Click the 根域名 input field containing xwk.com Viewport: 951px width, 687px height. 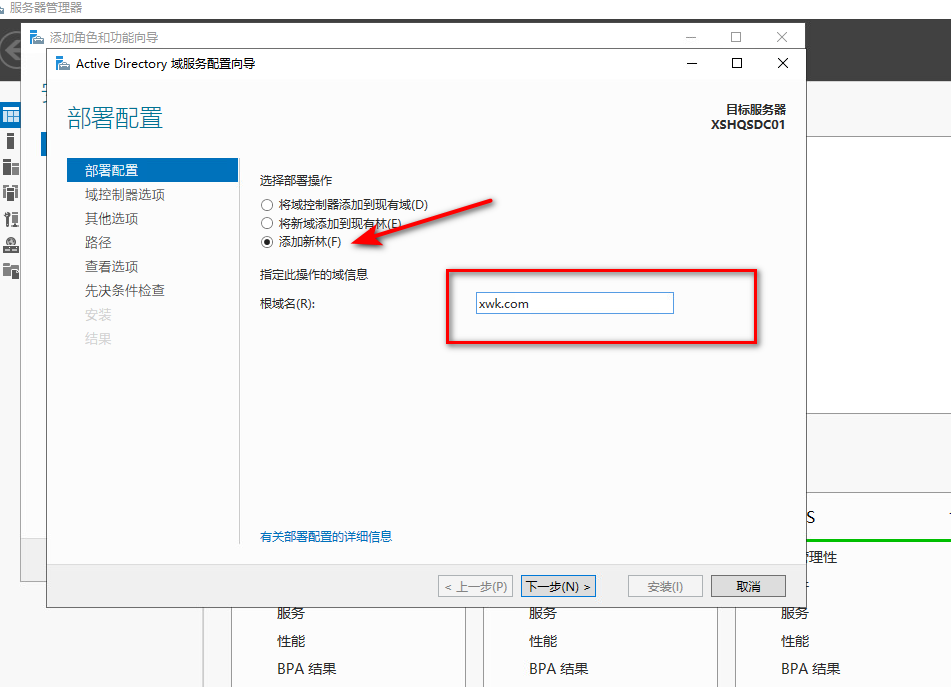pos(574,303)
